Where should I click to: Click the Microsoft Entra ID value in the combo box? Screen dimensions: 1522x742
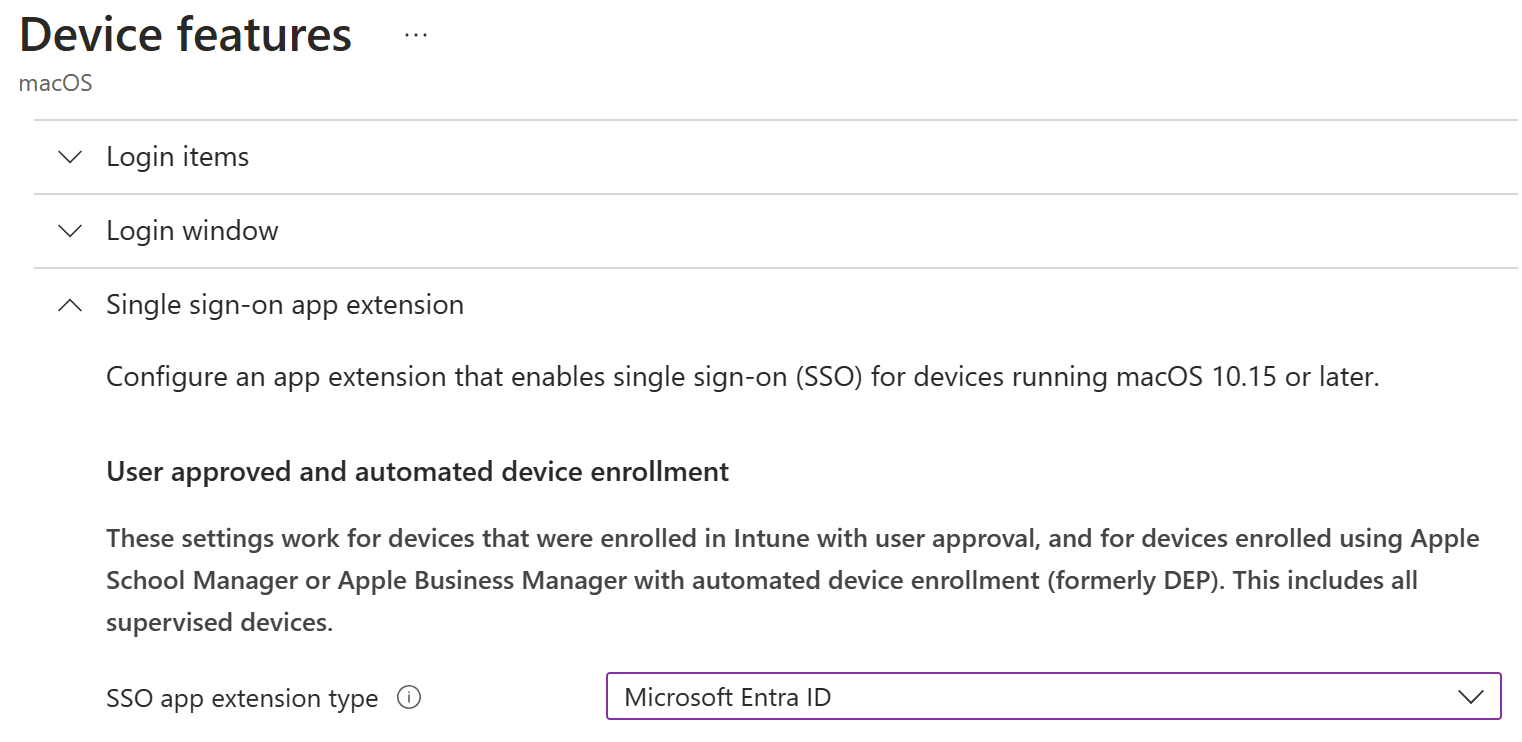coord(728,696)
